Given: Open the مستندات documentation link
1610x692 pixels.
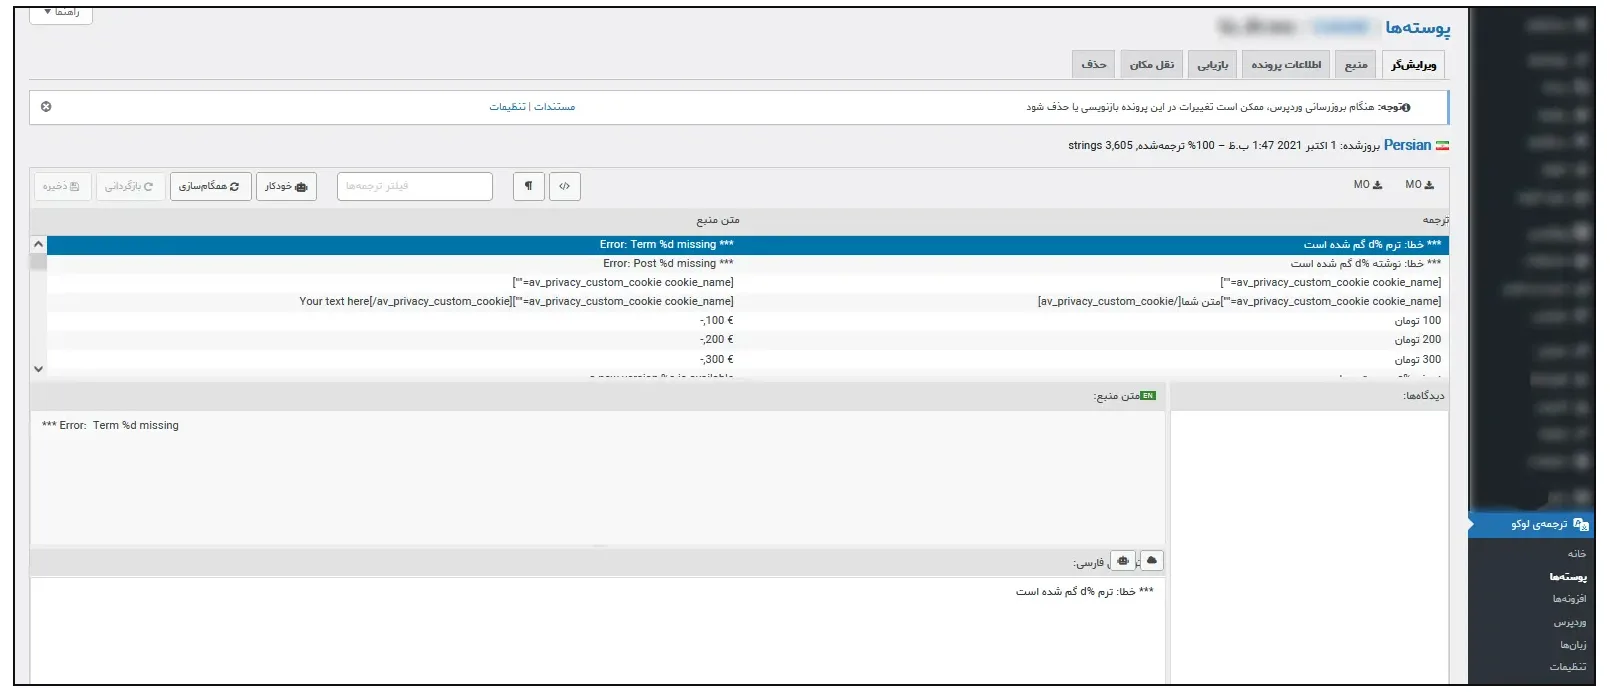Looking at the screenshot, I should [x=555, y=107].
